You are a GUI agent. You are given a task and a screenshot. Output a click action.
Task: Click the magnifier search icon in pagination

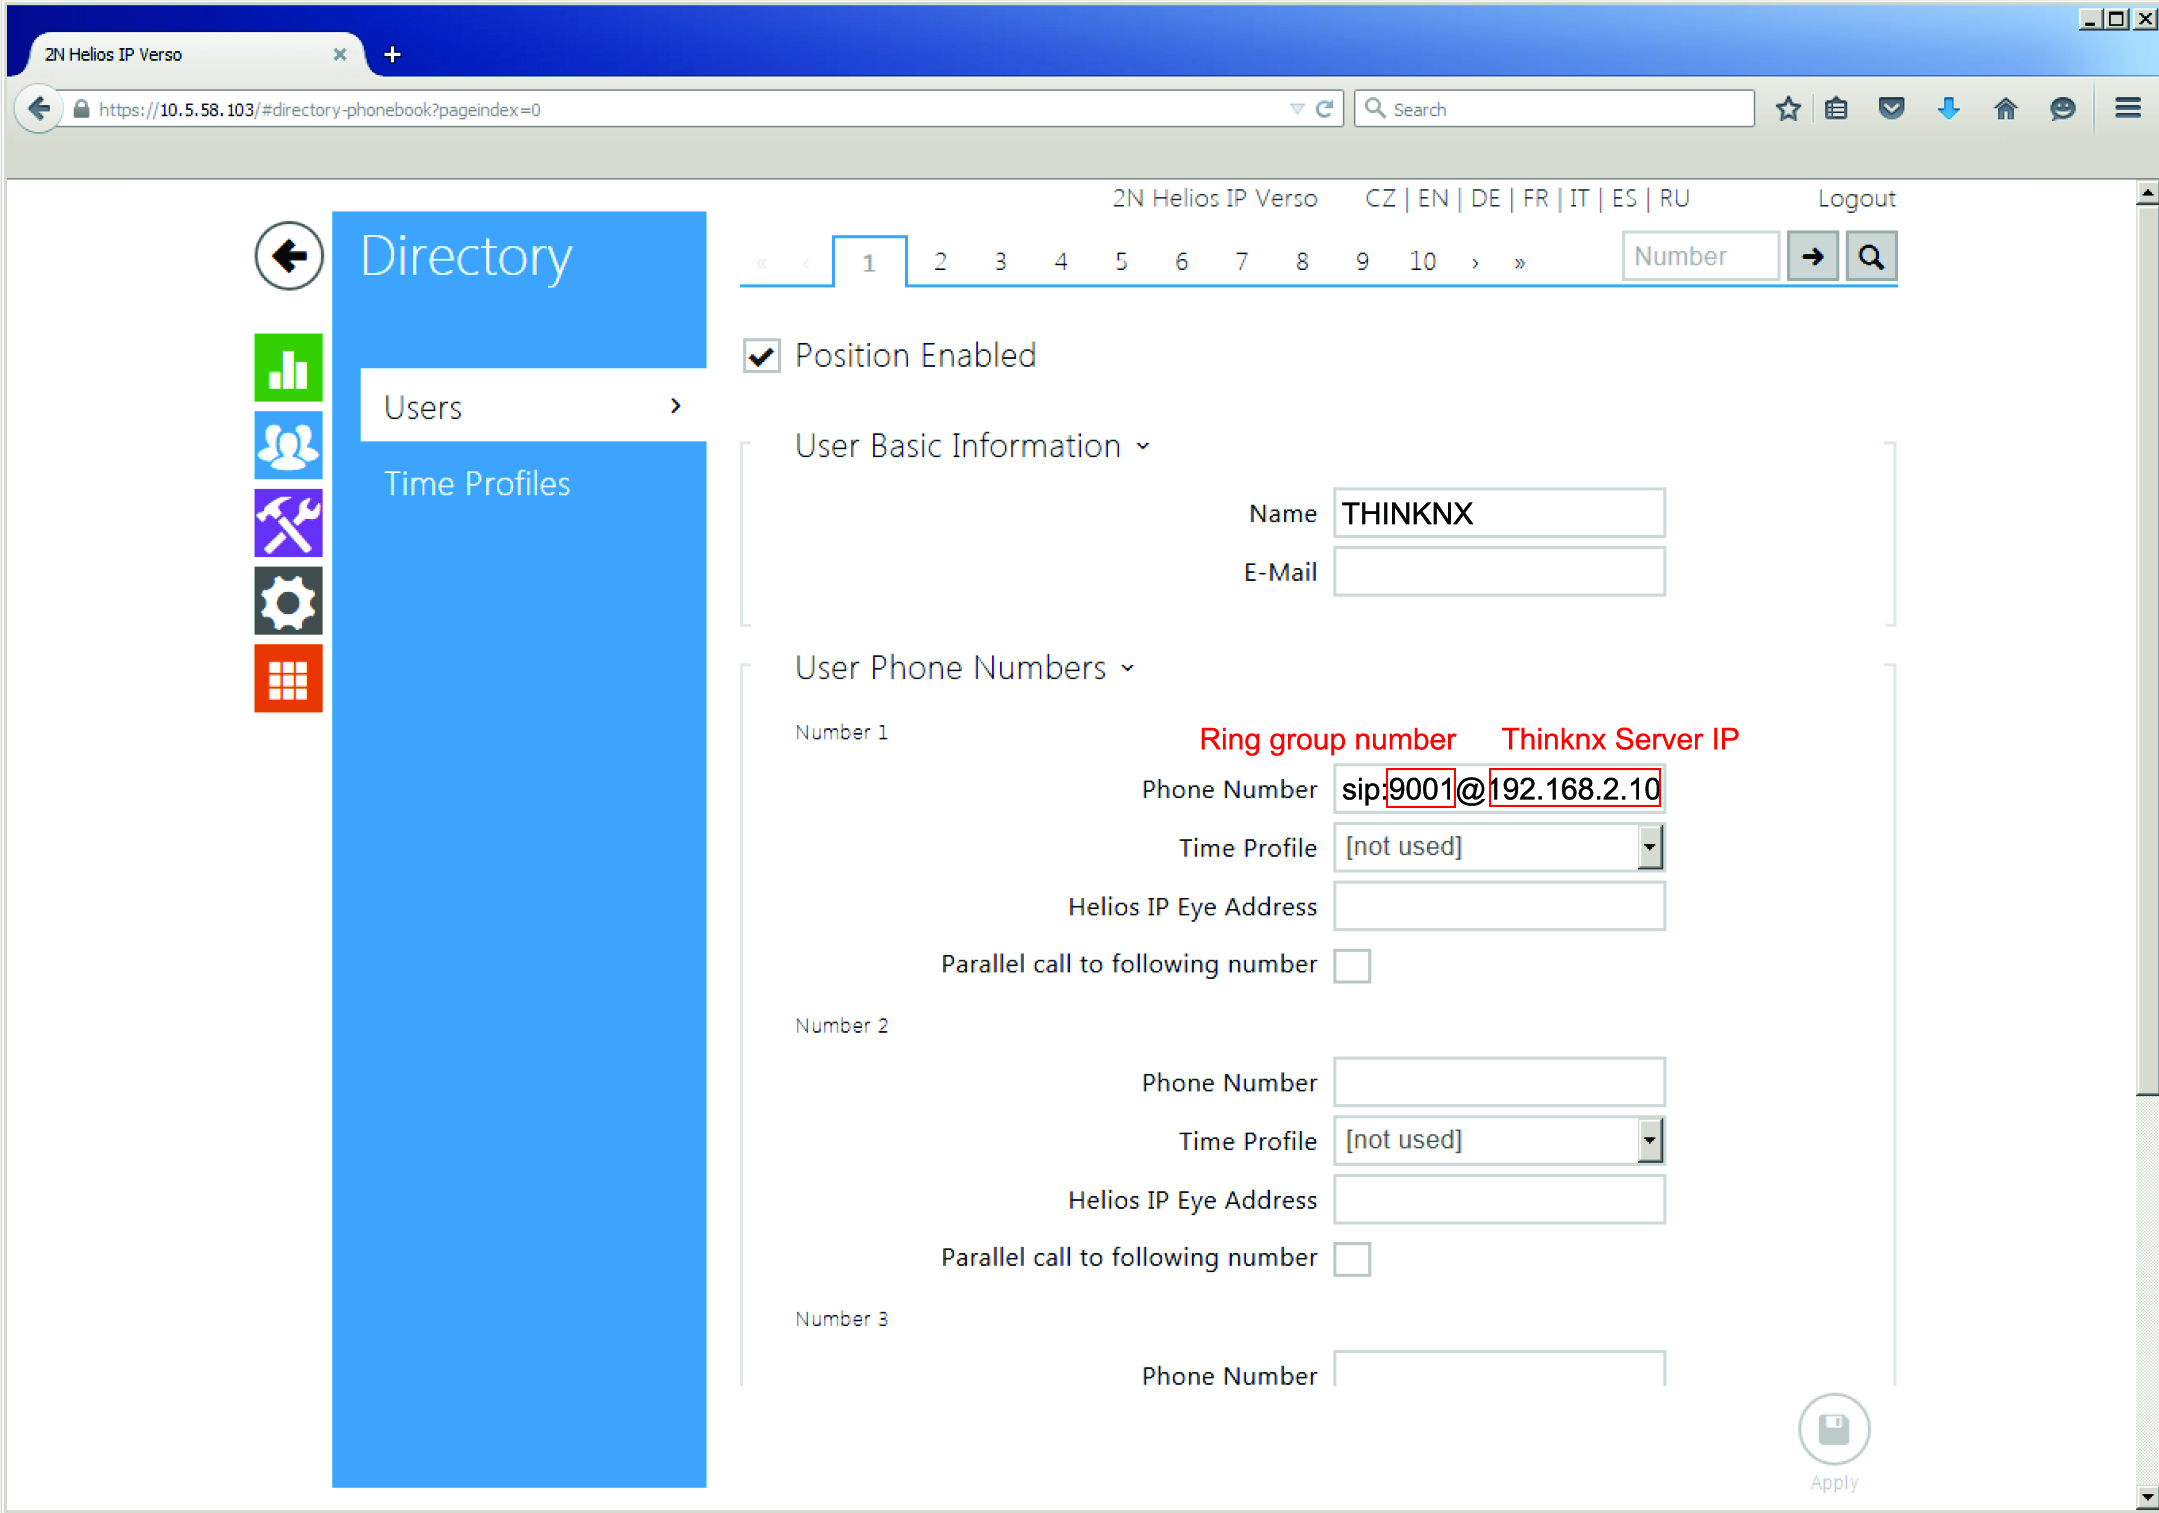(x=1870, y=257)
